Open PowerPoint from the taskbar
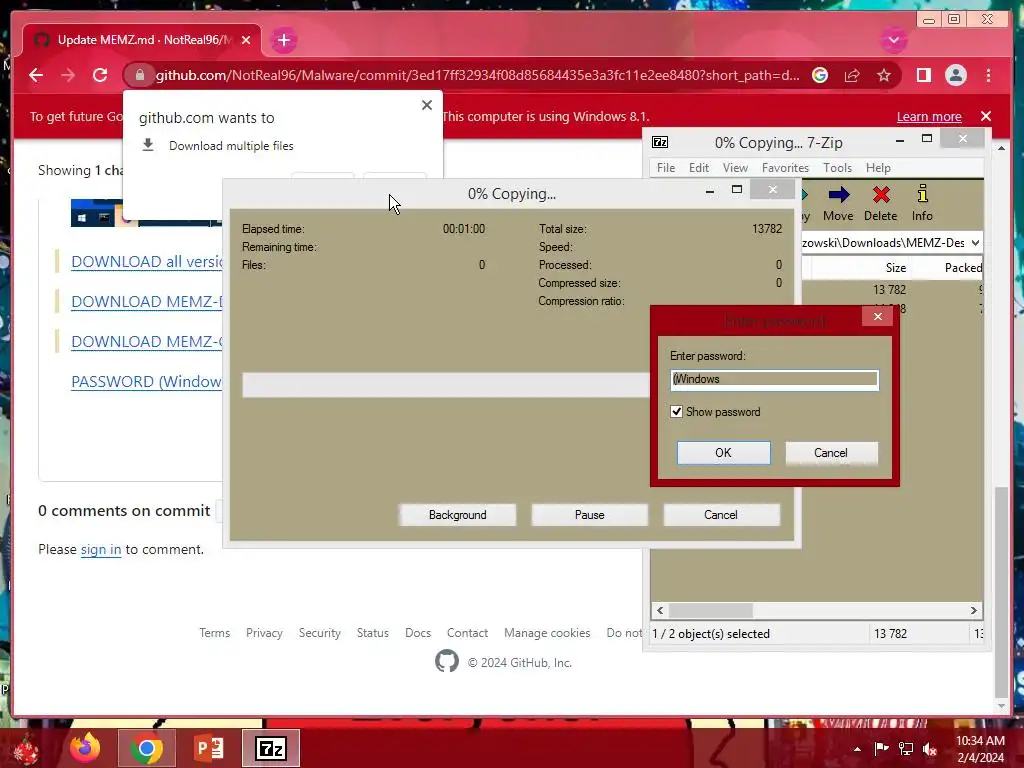1024x768 pixels. [209, 748]
